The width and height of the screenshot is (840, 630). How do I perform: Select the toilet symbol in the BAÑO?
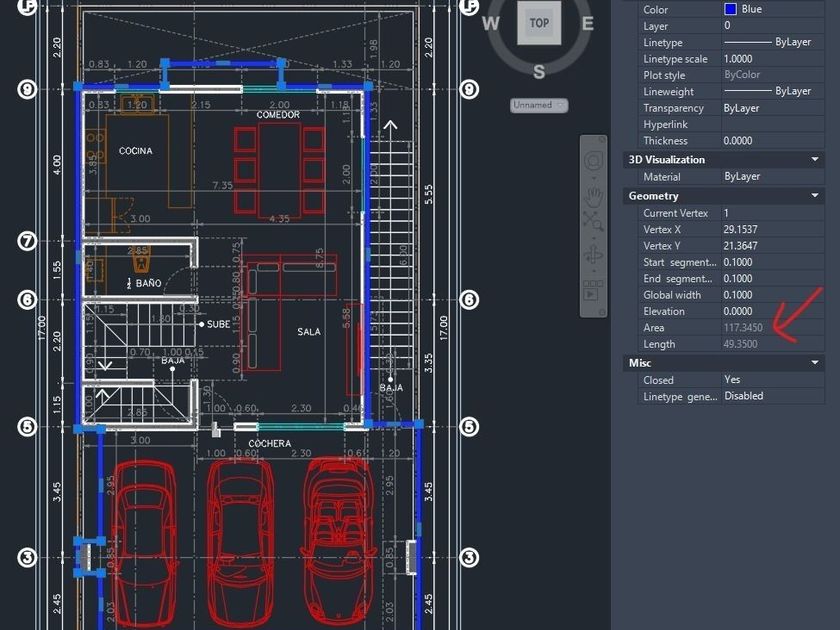(141, 261)
